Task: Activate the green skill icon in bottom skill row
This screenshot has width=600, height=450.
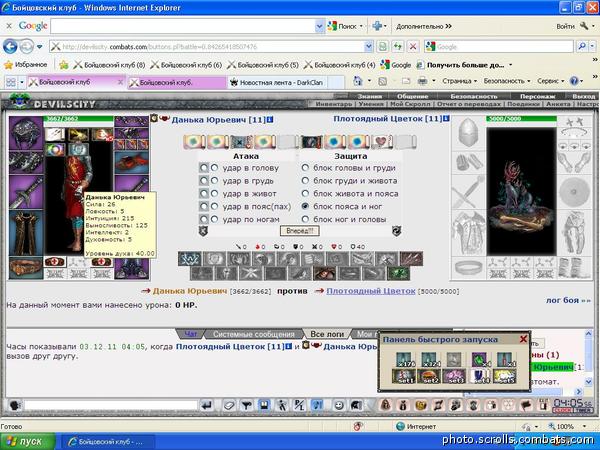Action: pos(398,274)
